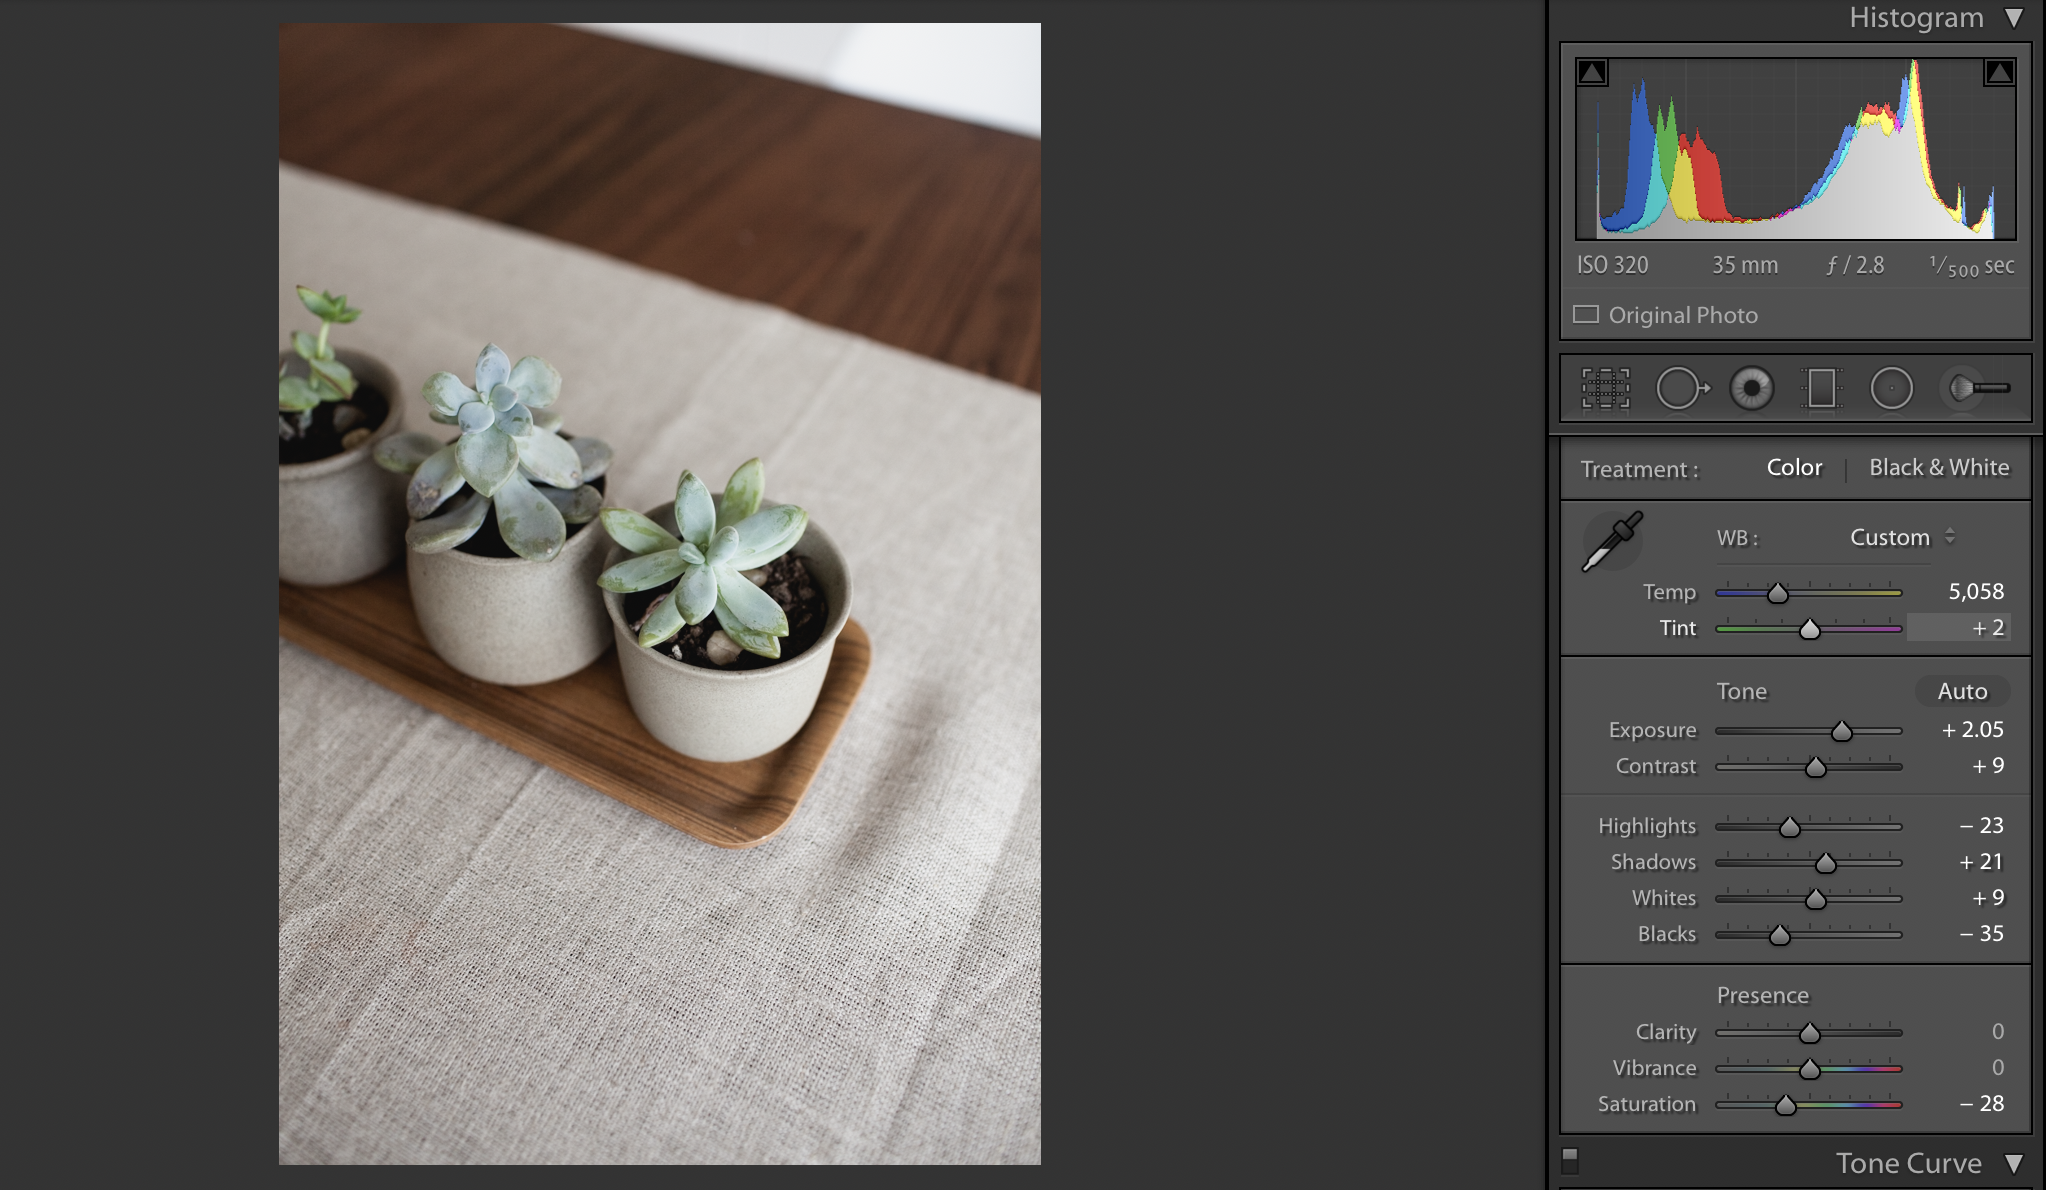Toggle shadow clipping indicator in histogram
Screen dimensions: 2046x1190
[1592, 72]
